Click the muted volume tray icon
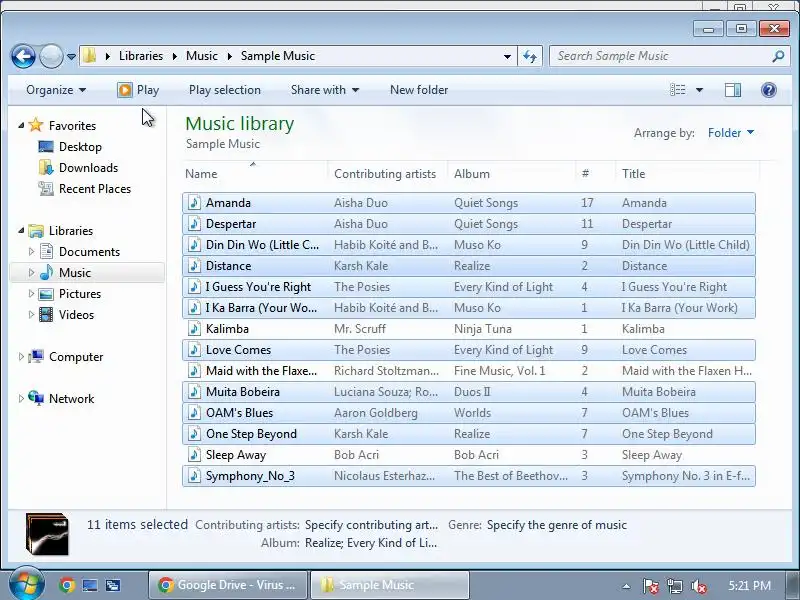The height and width of the screenshot is (600, 800). [x=698, y=586]
